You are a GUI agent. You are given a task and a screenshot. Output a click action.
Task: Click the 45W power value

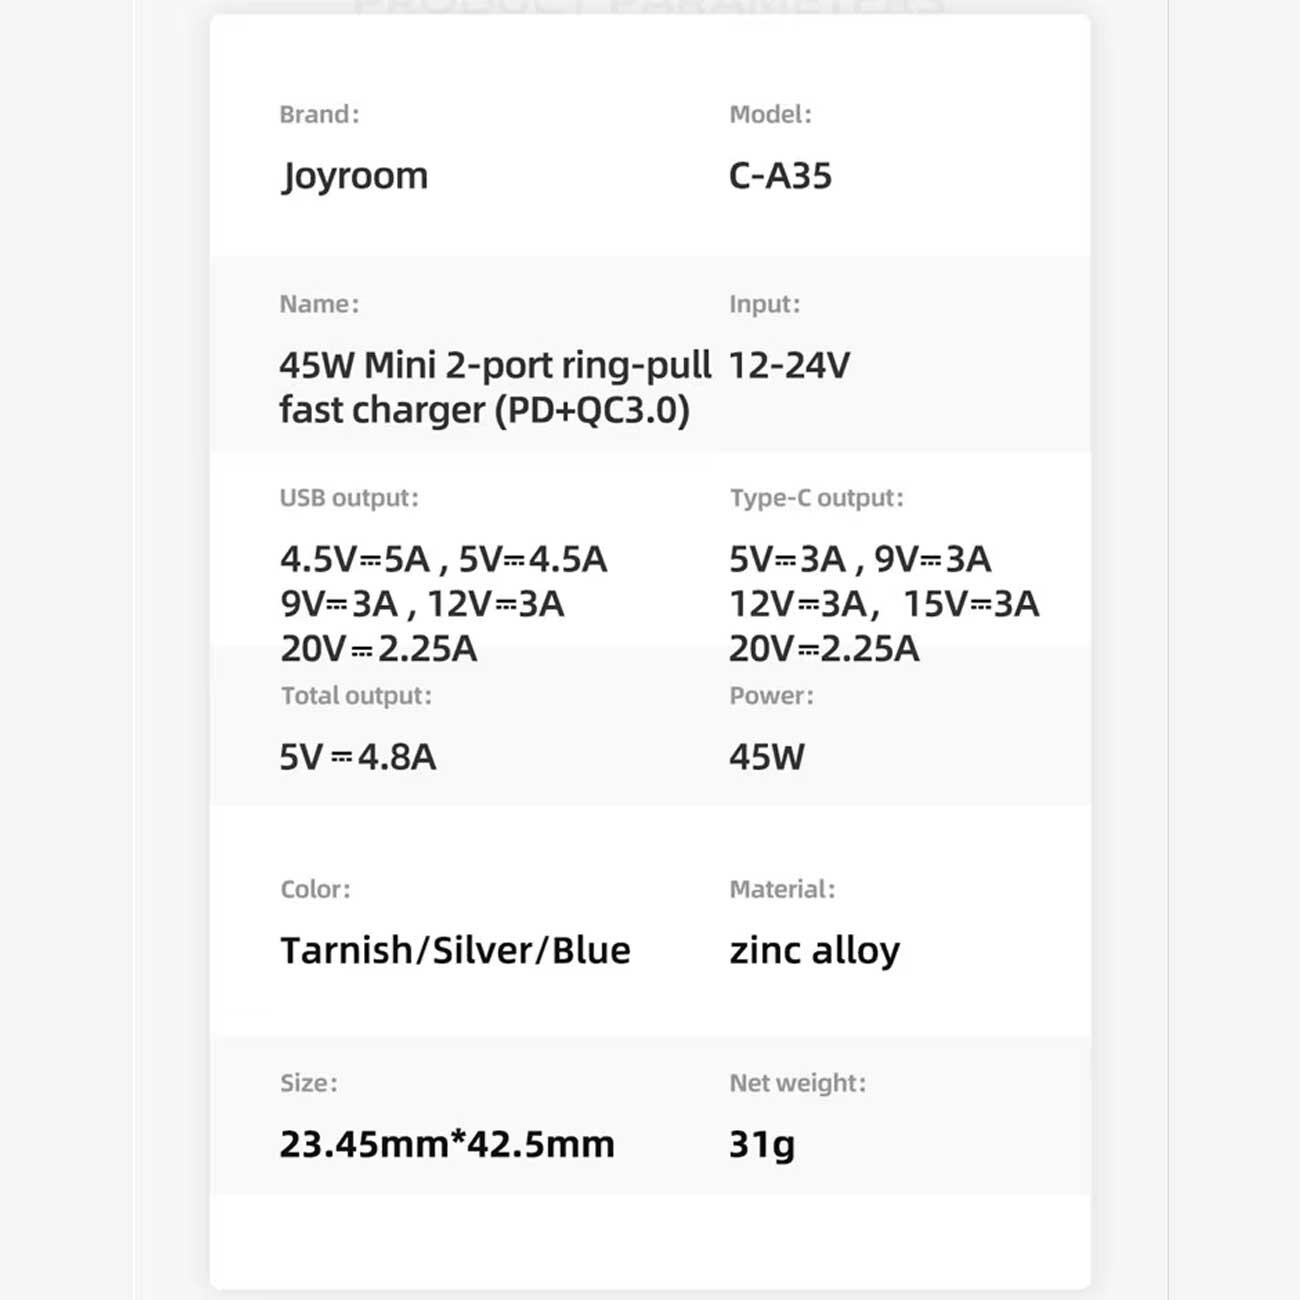pos(766,757)
